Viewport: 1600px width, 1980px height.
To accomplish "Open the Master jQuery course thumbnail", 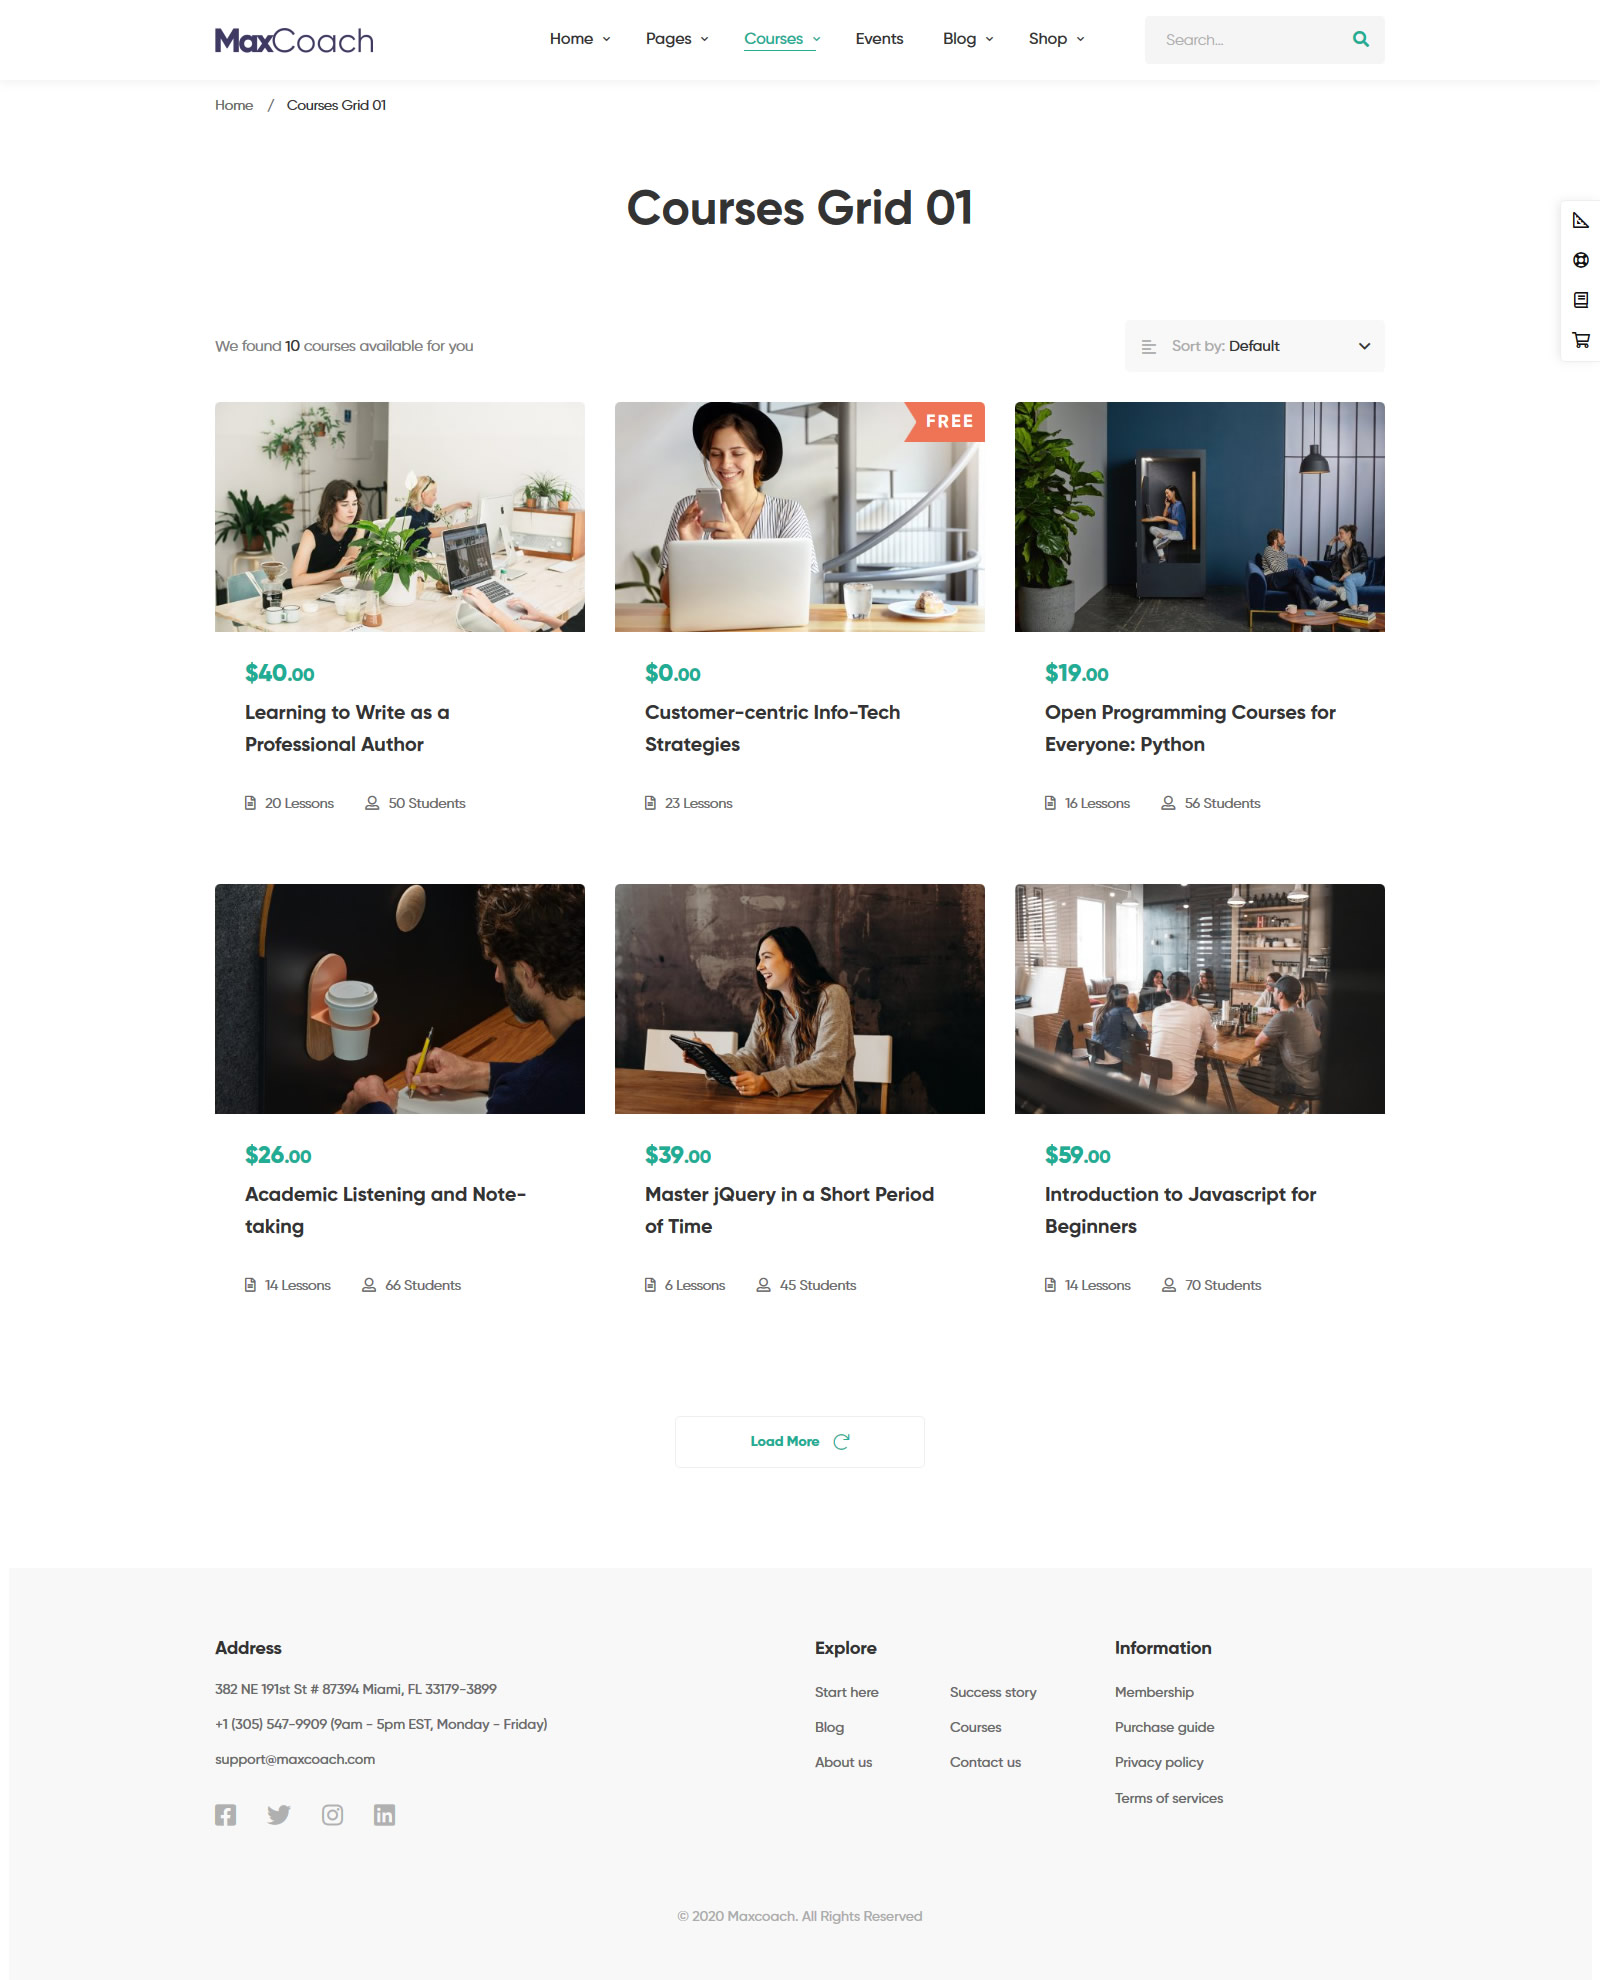I will pos(800,999).
